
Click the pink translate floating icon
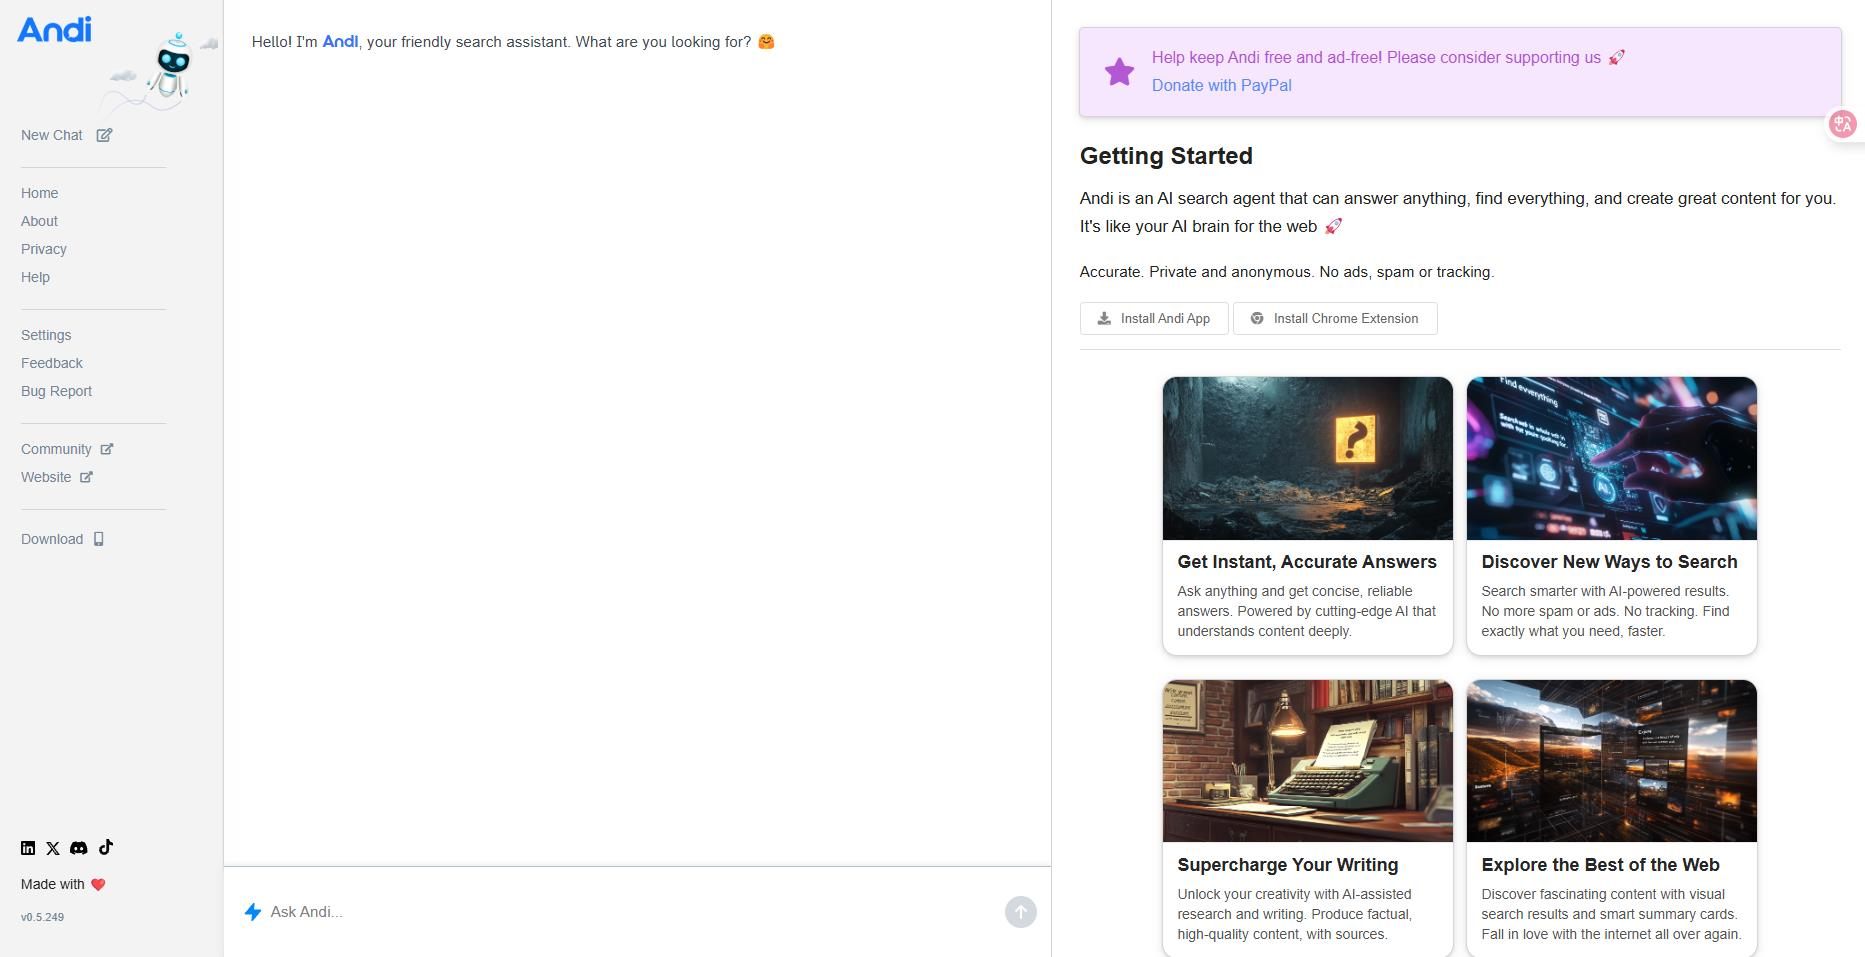click(x=1843, y=124)
